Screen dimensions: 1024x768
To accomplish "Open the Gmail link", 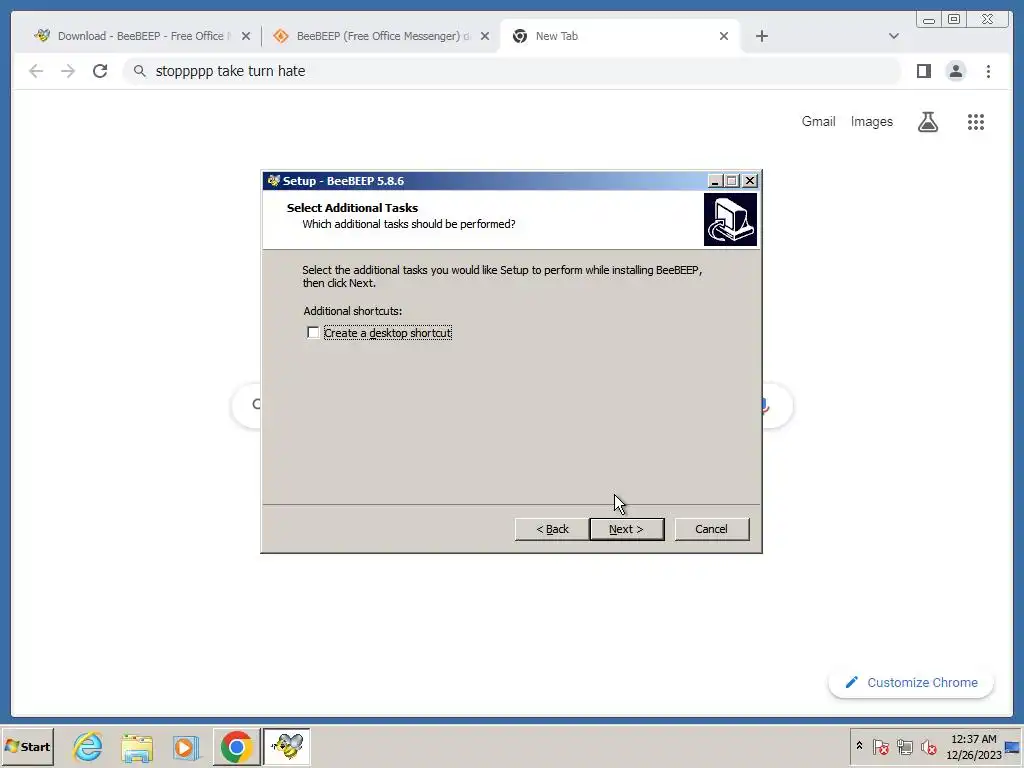I will [818, 121].
